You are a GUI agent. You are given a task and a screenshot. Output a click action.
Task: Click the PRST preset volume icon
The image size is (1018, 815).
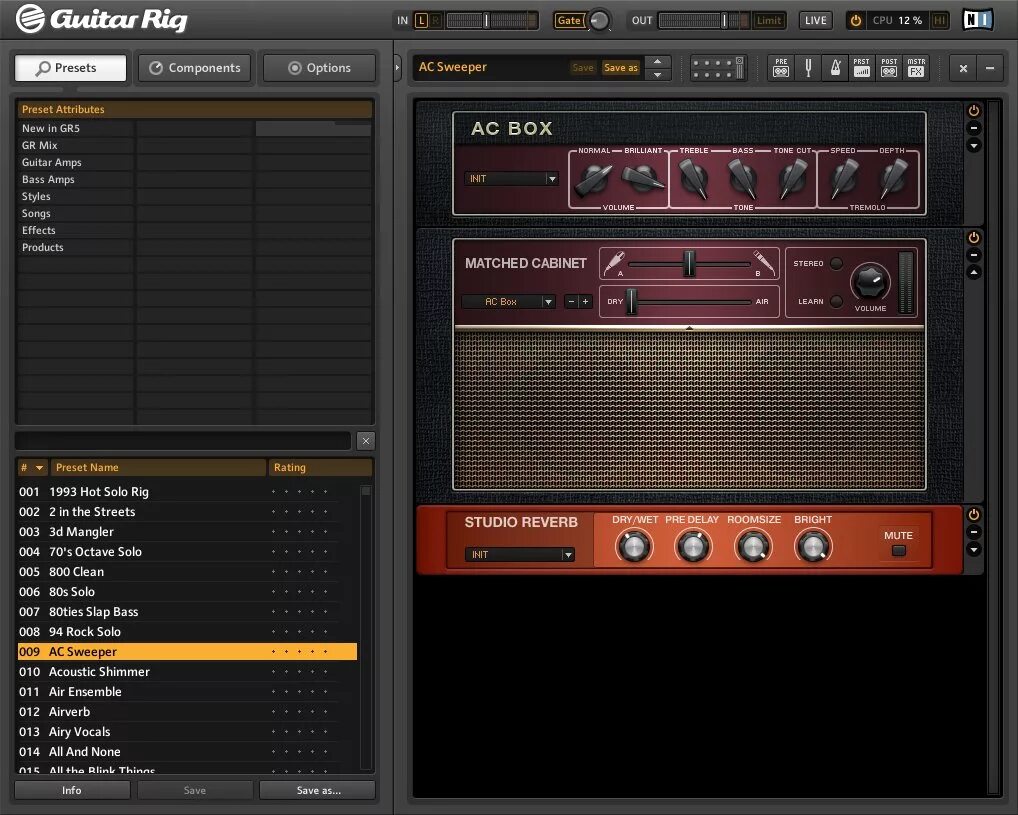[862, 67]
